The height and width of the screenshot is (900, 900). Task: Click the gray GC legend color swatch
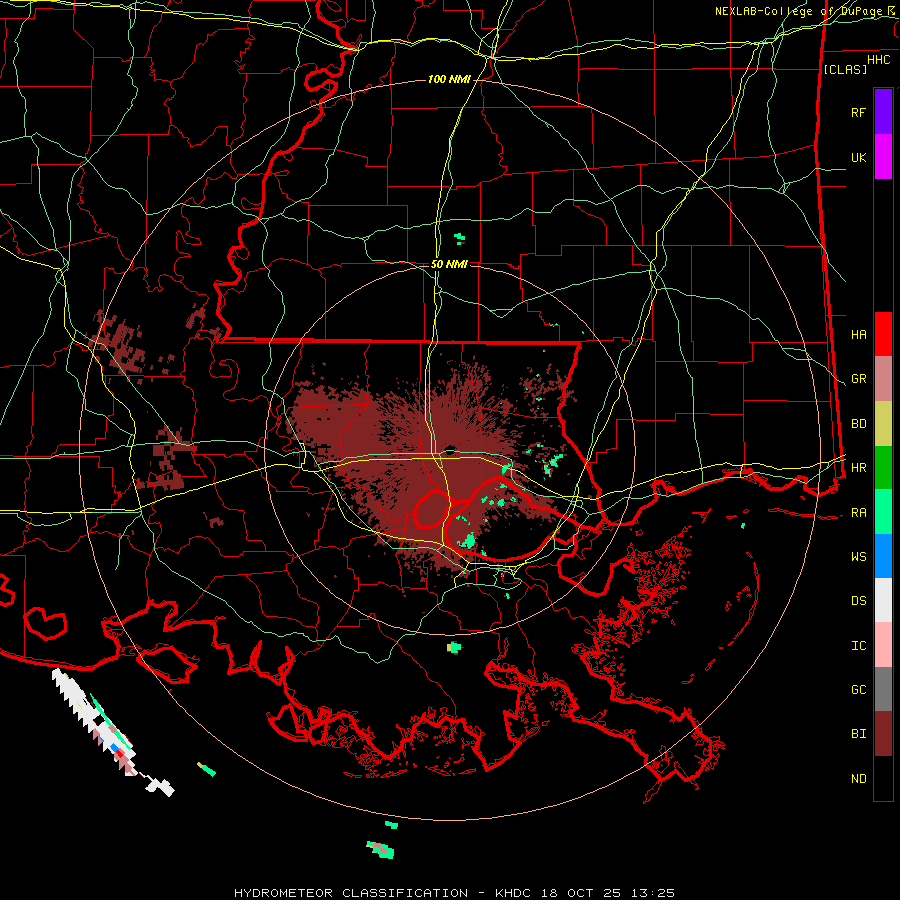883,689
